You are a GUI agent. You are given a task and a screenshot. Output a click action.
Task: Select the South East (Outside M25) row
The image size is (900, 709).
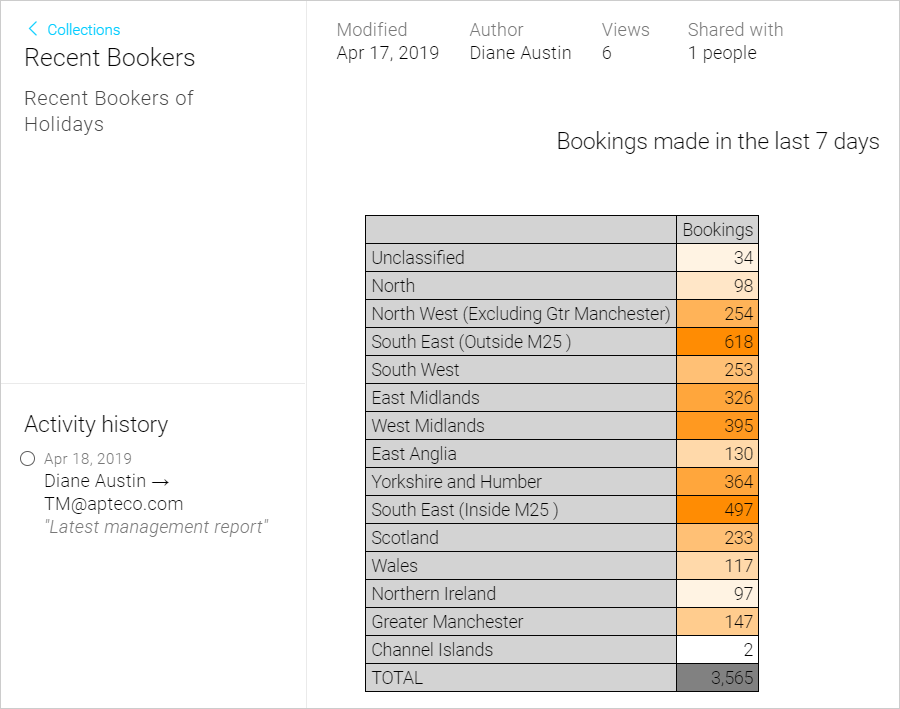[562, 342]
